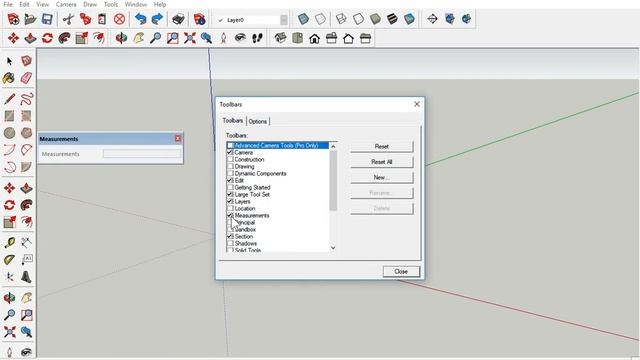Enable the Construction toolbar checkbox

pos(230,159)
